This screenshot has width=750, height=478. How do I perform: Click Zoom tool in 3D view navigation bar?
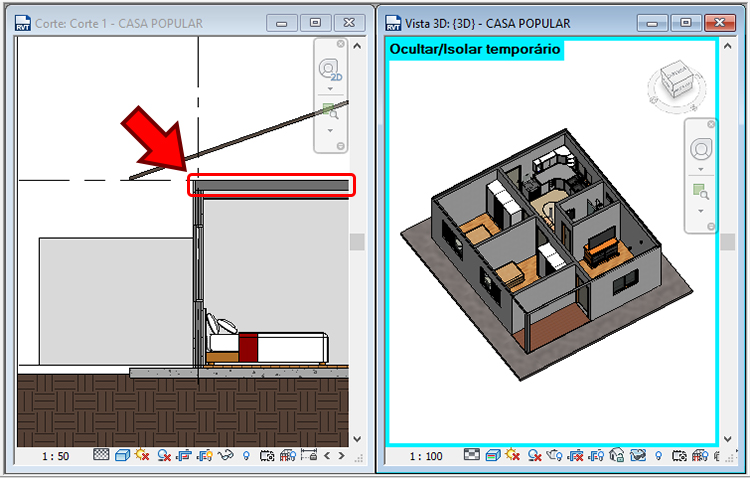click(701, 192)
